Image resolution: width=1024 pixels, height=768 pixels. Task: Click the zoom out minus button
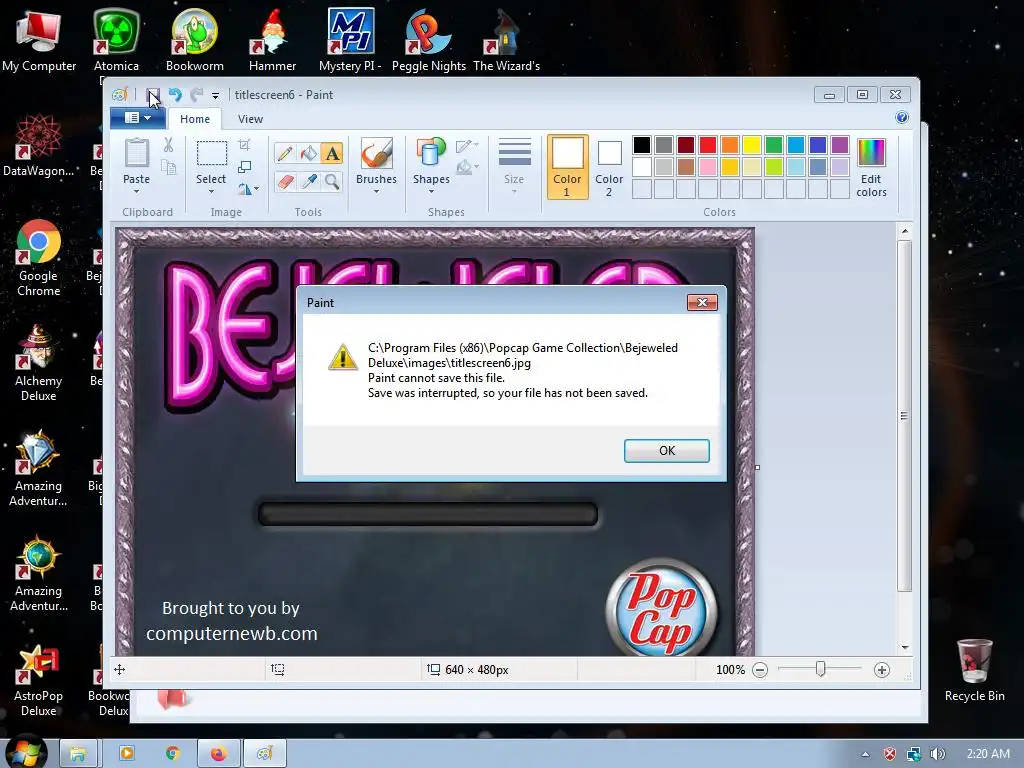tap(760, 670)
